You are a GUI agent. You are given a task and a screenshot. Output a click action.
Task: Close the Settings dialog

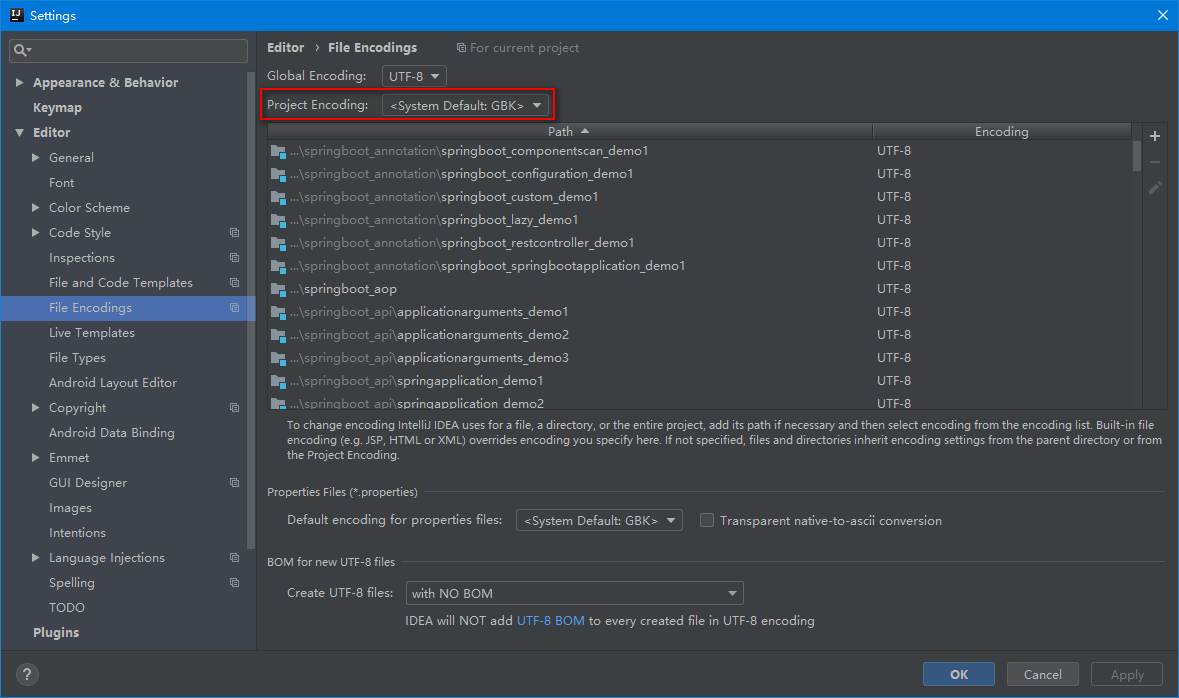pos(1162,15)
